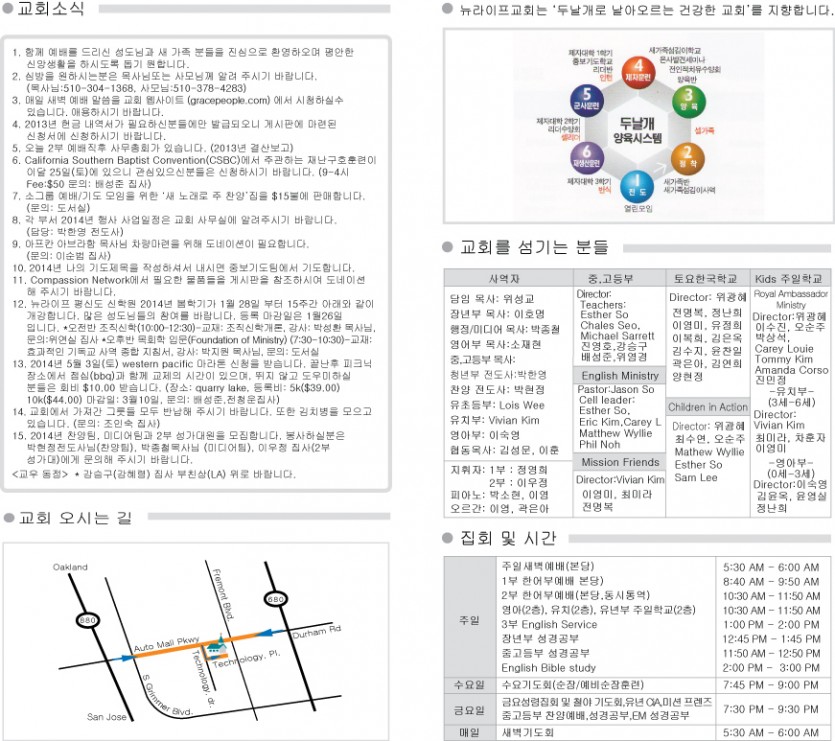Click announcement 13 about western pacific marathon
The height and width of the screenshot is (741, 835).
pyautogui.click(x=192, y=381)
